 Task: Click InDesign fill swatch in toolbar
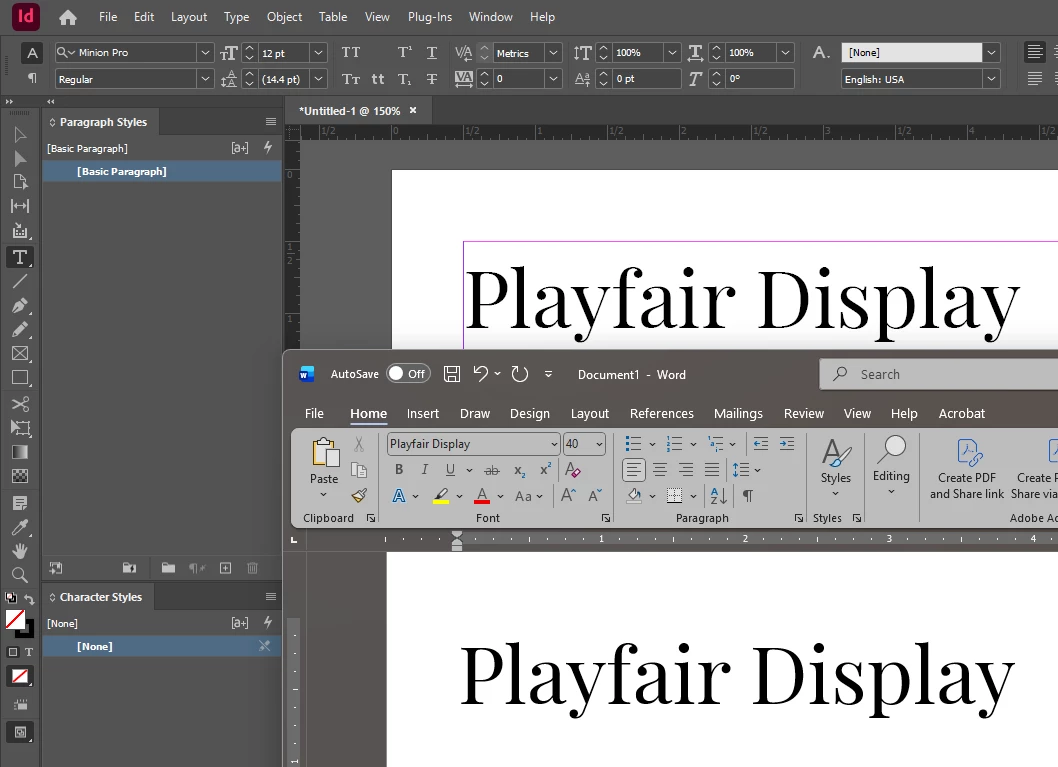(15, 619)
